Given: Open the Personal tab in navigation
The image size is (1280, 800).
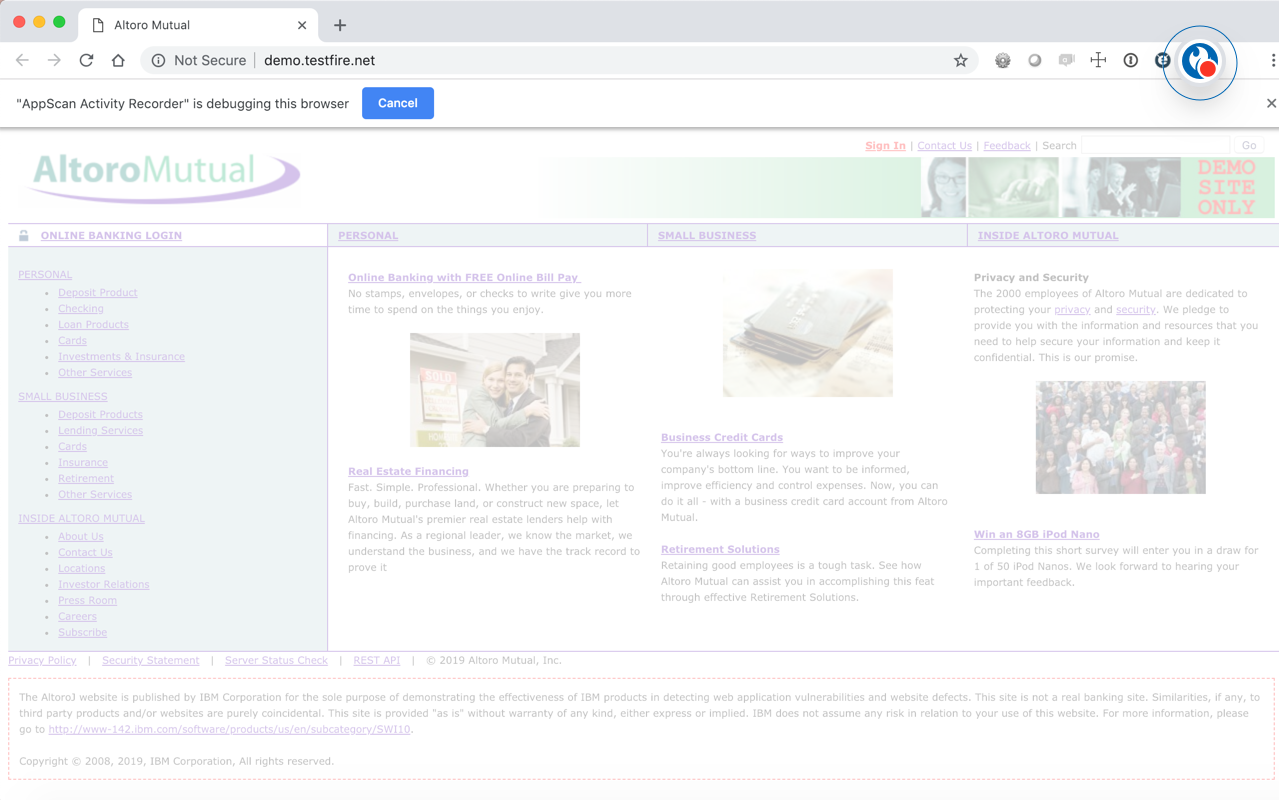Looking at the screenshot, I should pyautogui.click(x=368, y=236).
